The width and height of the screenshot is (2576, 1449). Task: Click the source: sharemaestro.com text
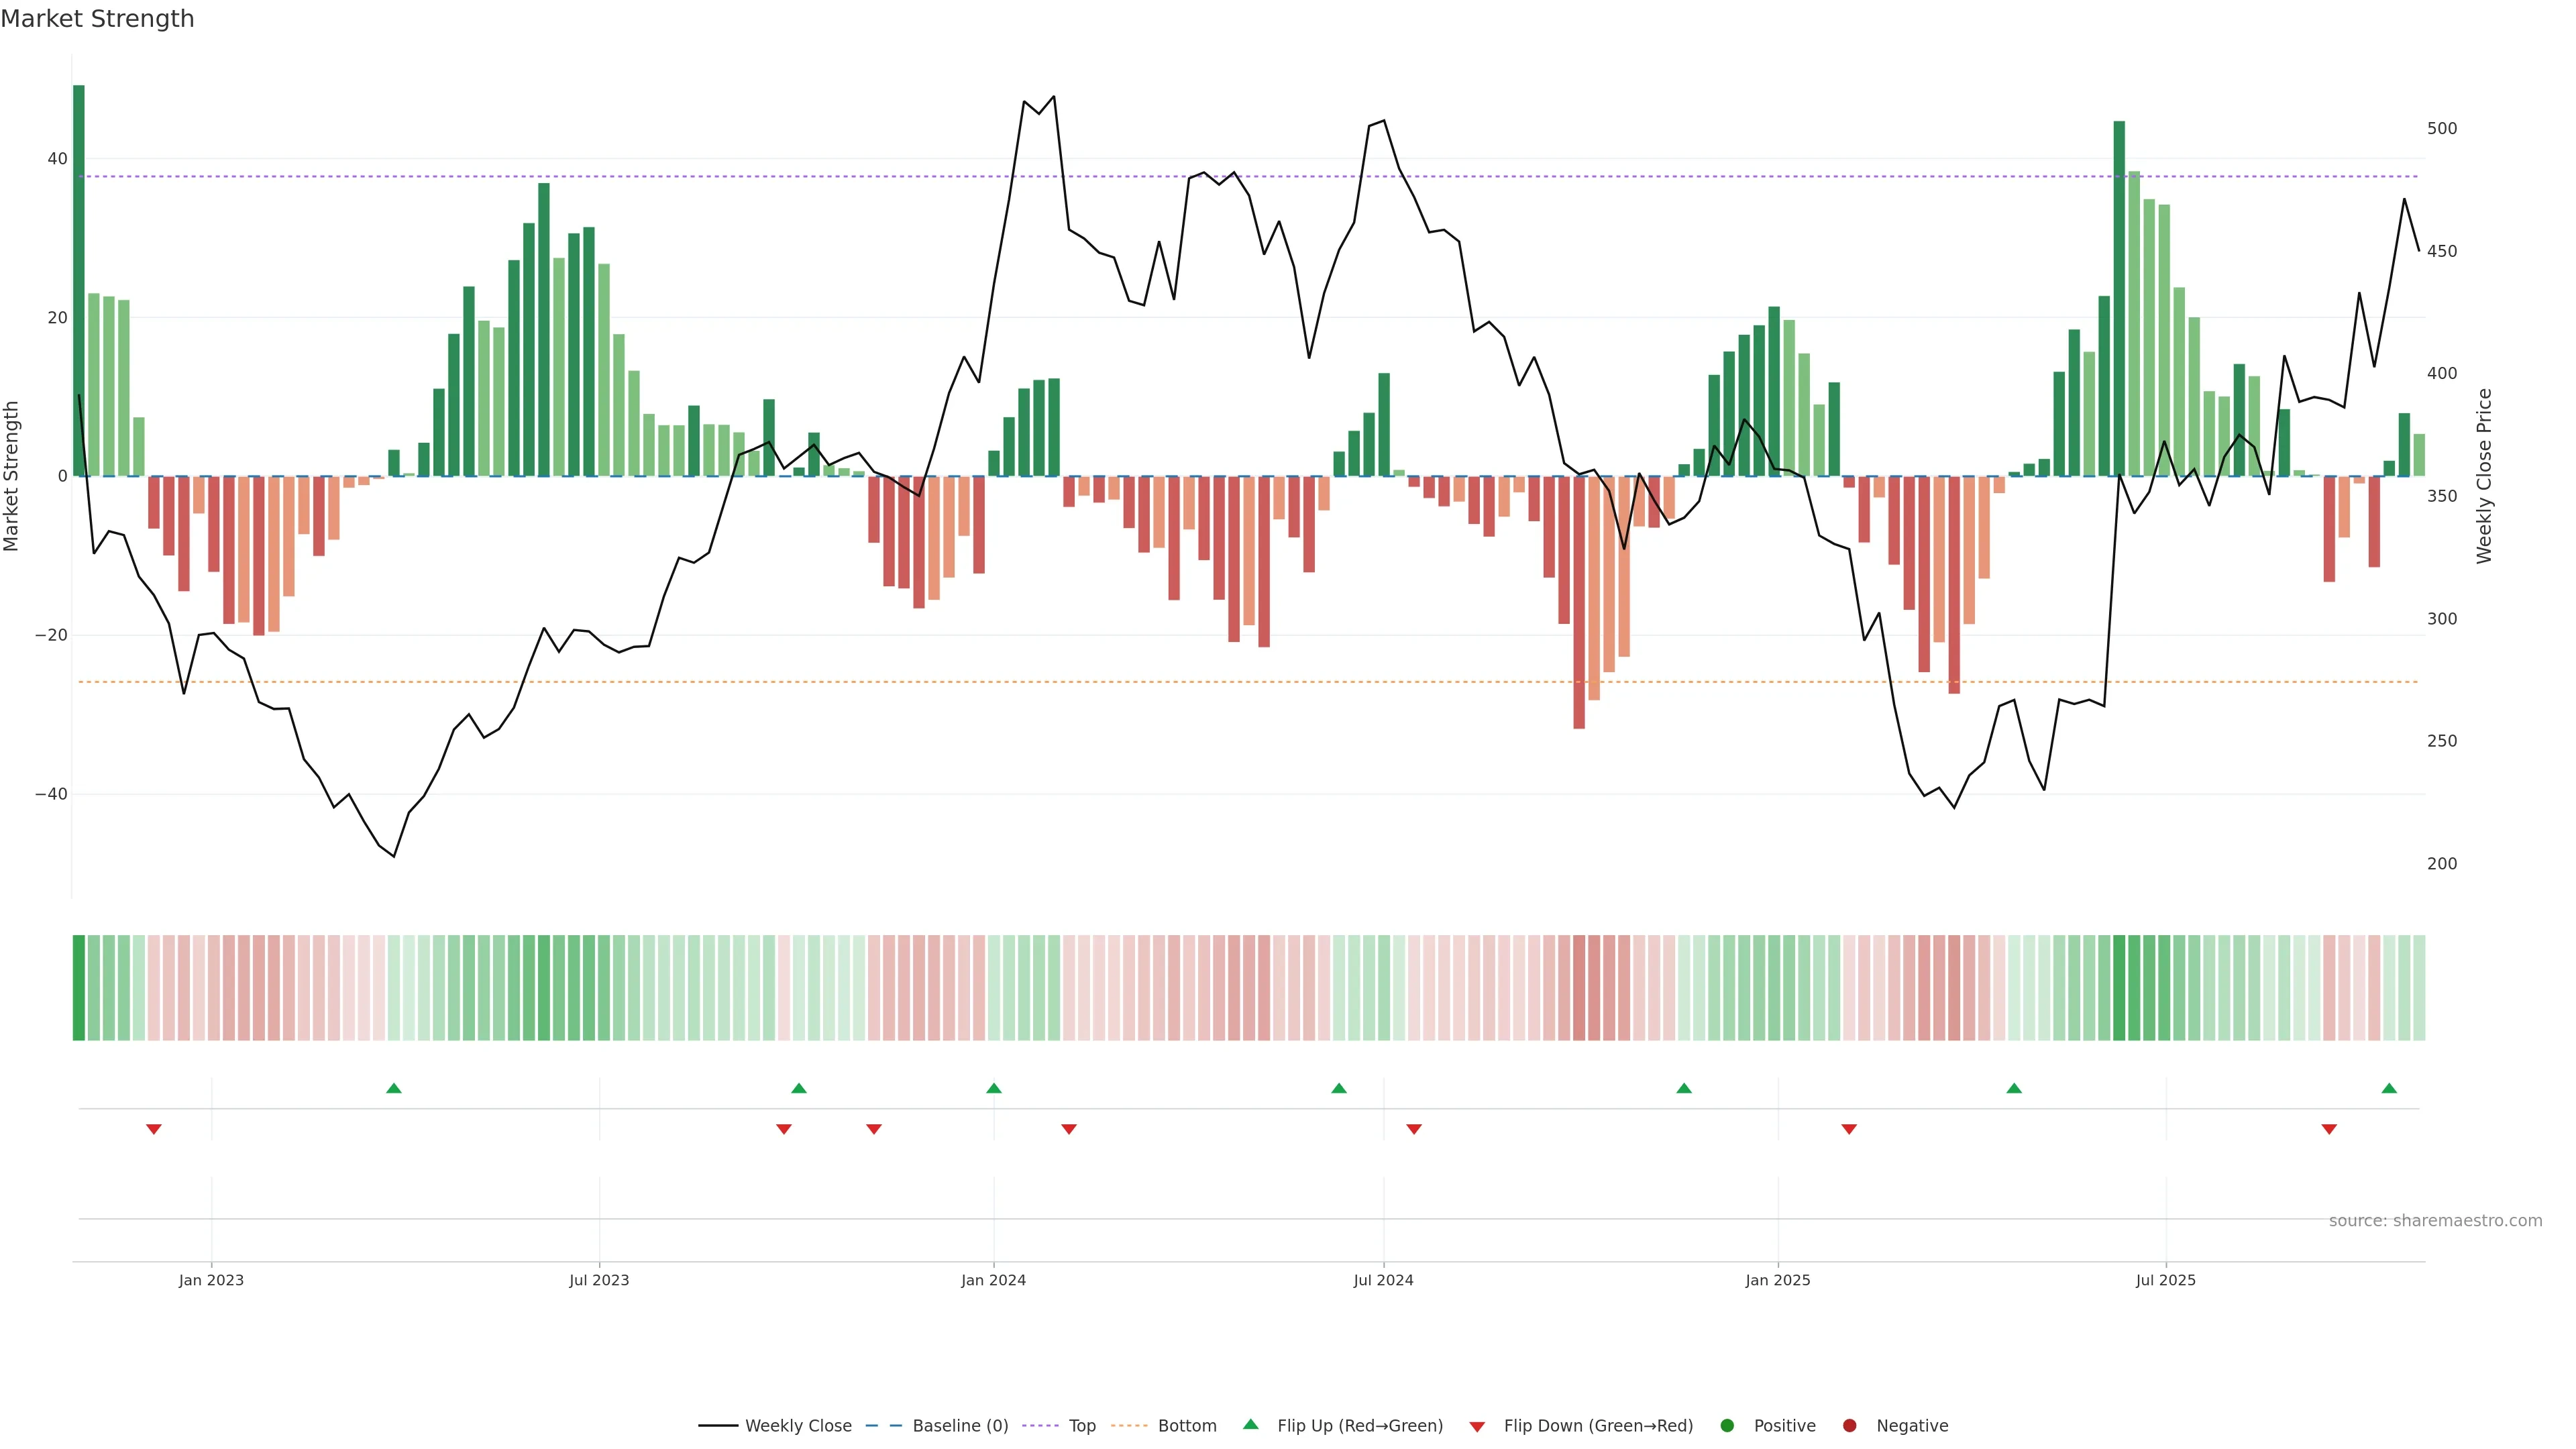[2435, 1221]
